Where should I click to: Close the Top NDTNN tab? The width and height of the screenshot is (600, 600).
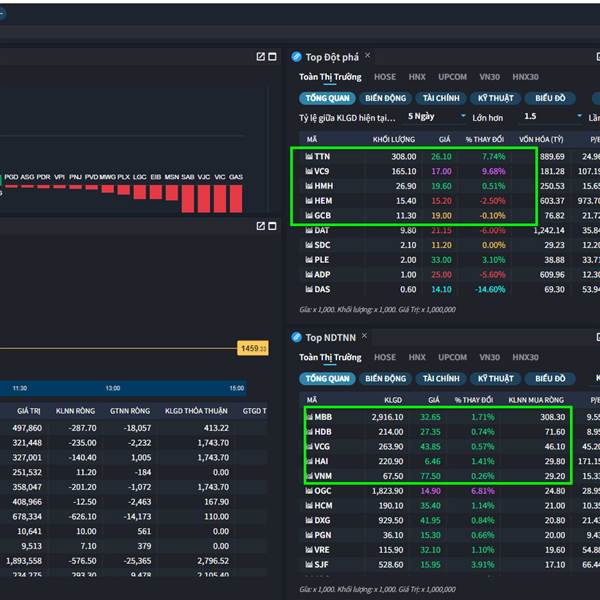(366, 337)
